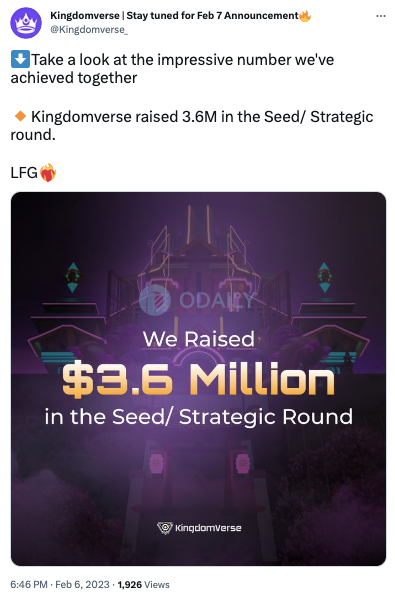The image size is (395, 601).
Task: Click the flaming heart emoji after LFG
Action: [48, 172]
